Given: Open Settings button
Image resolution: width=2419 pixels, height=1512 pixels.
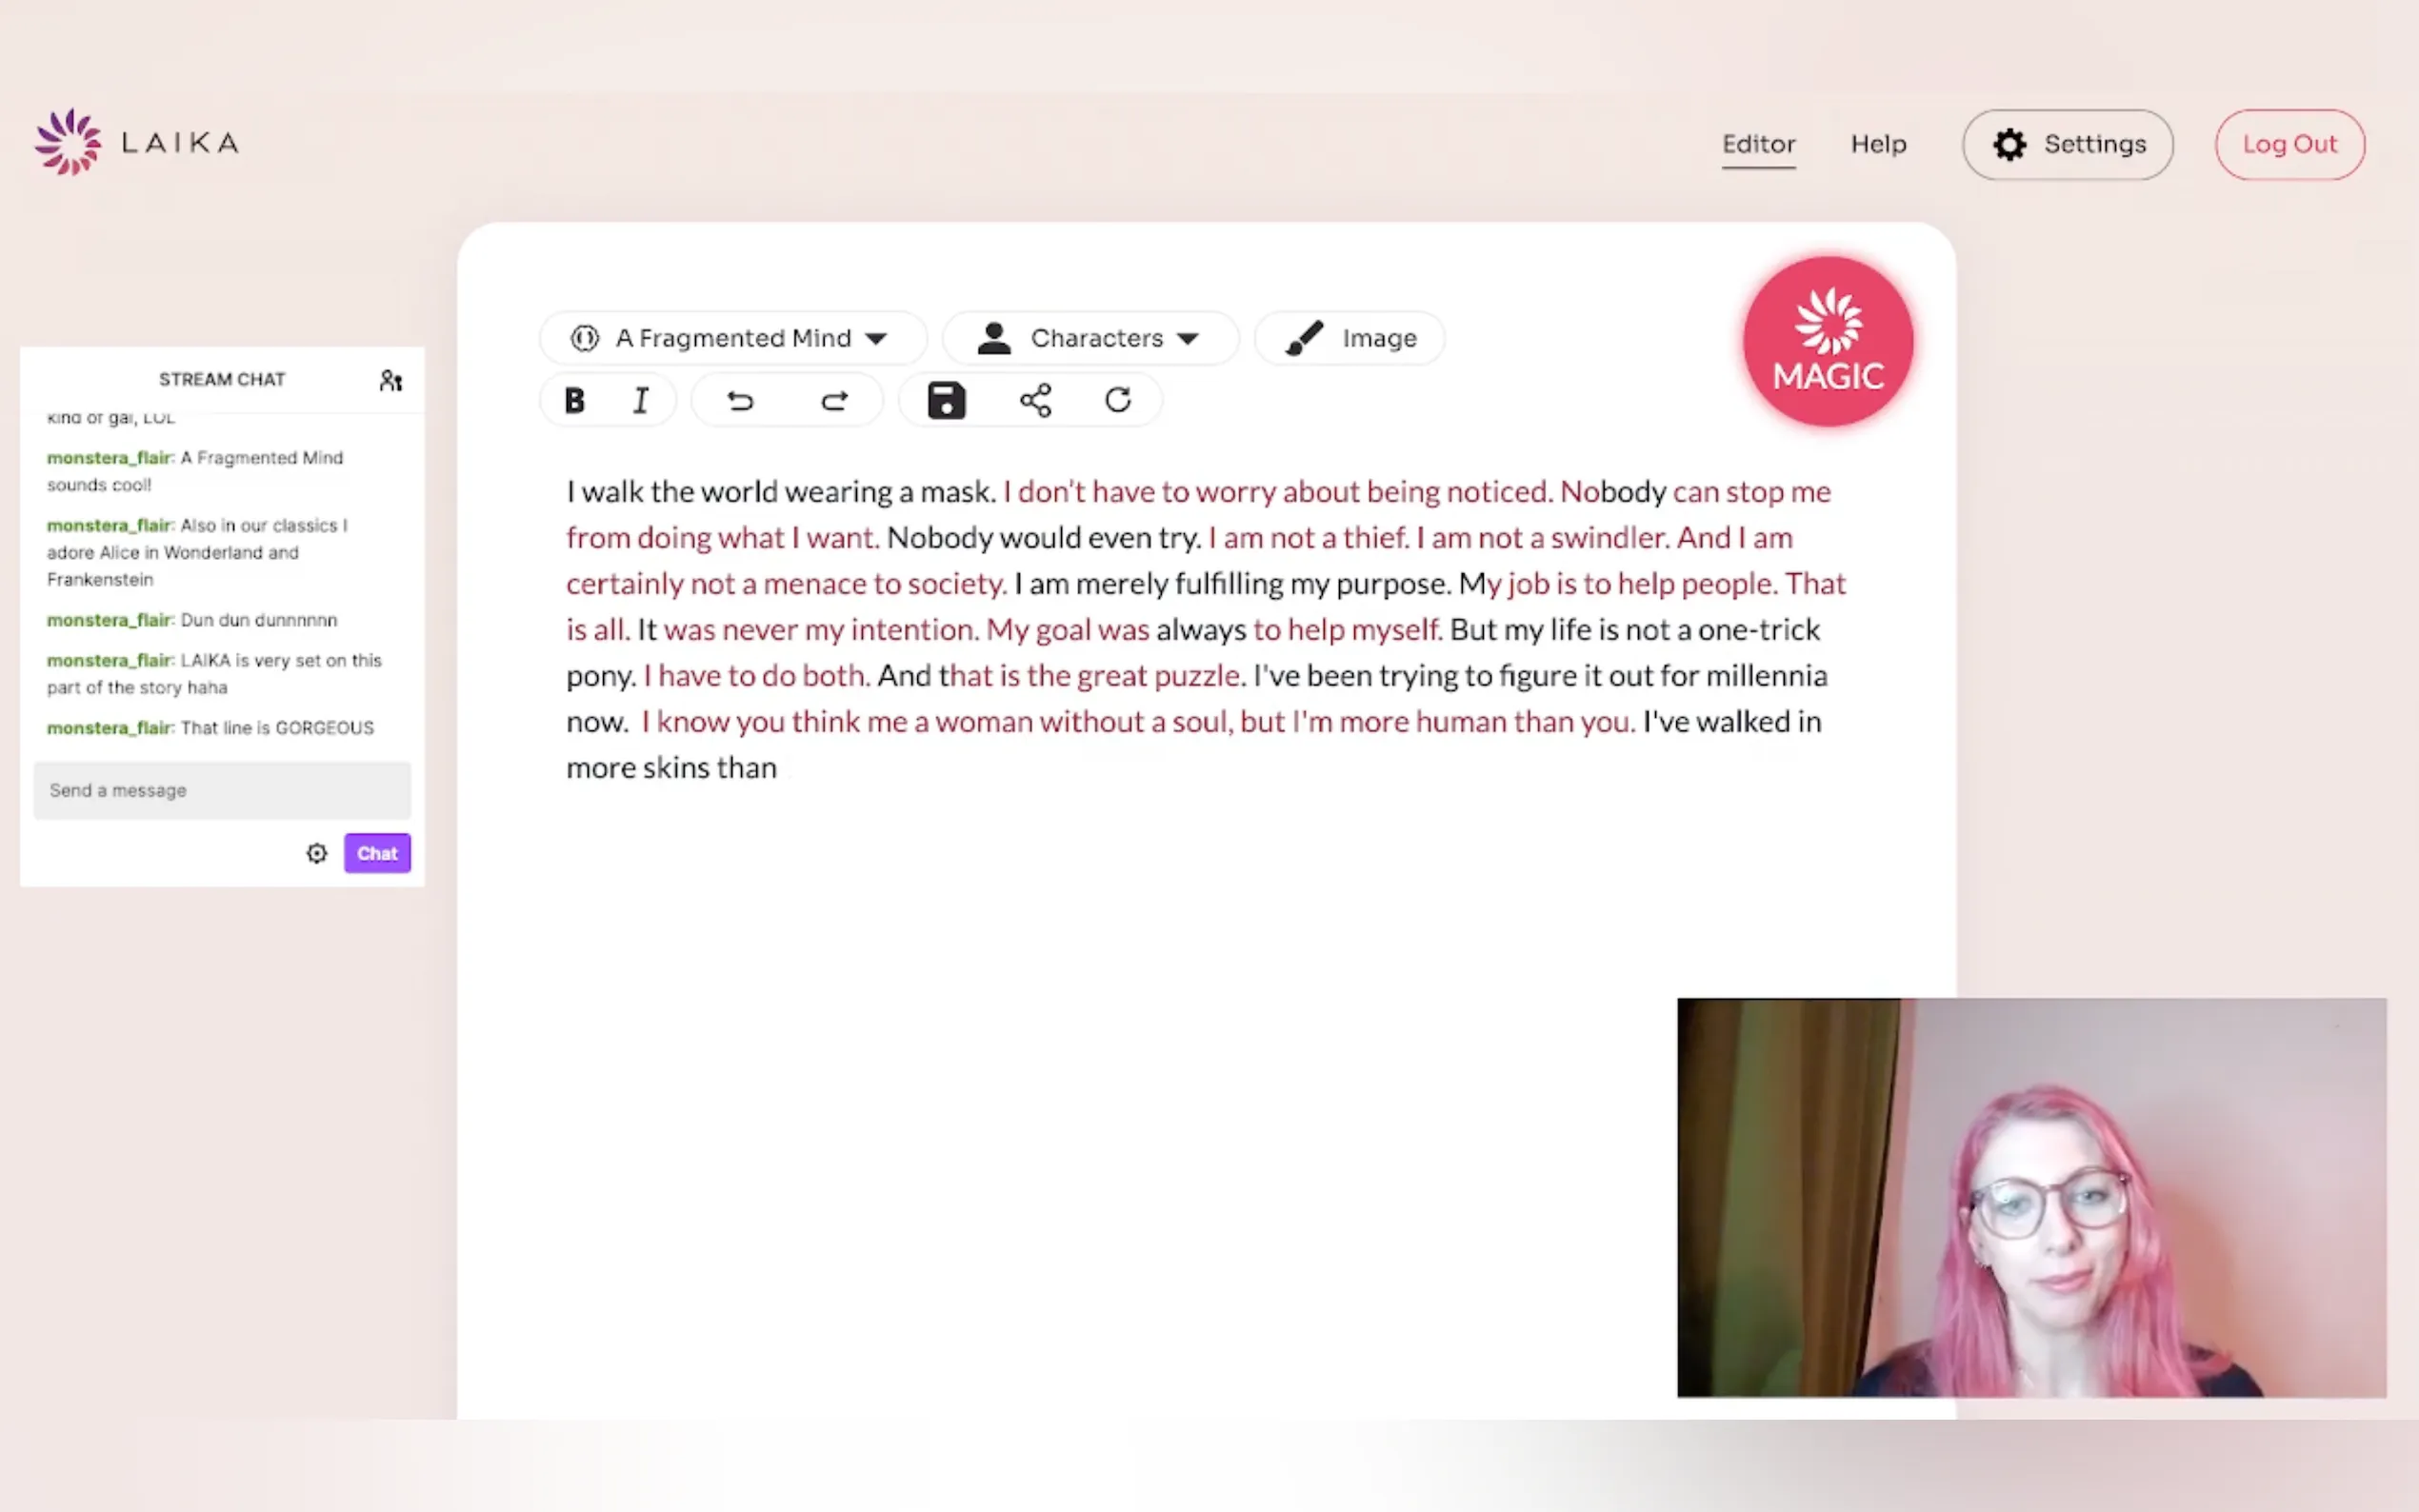Looking at the screenshot, I should coord(2067,145).
